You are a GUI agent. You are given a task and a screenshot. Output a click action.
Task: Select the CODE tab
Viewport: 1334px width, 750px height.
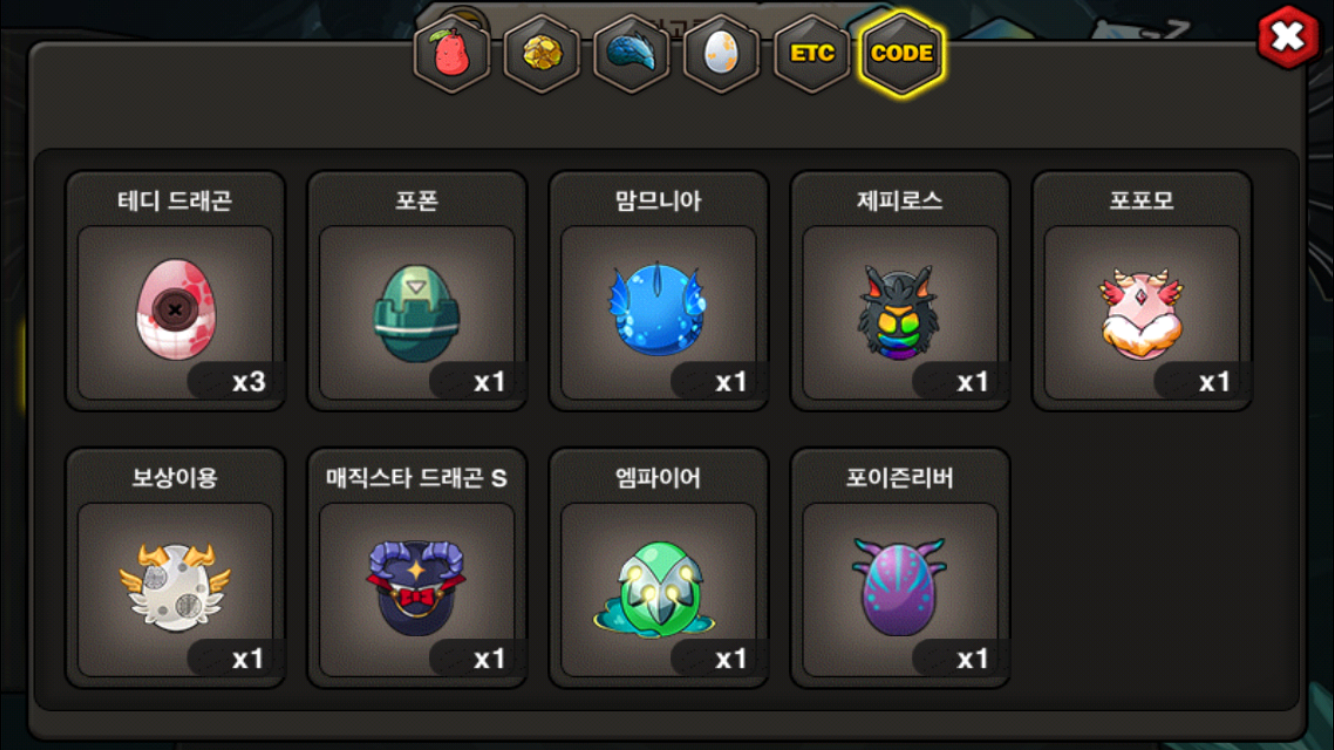pos(902,54)
